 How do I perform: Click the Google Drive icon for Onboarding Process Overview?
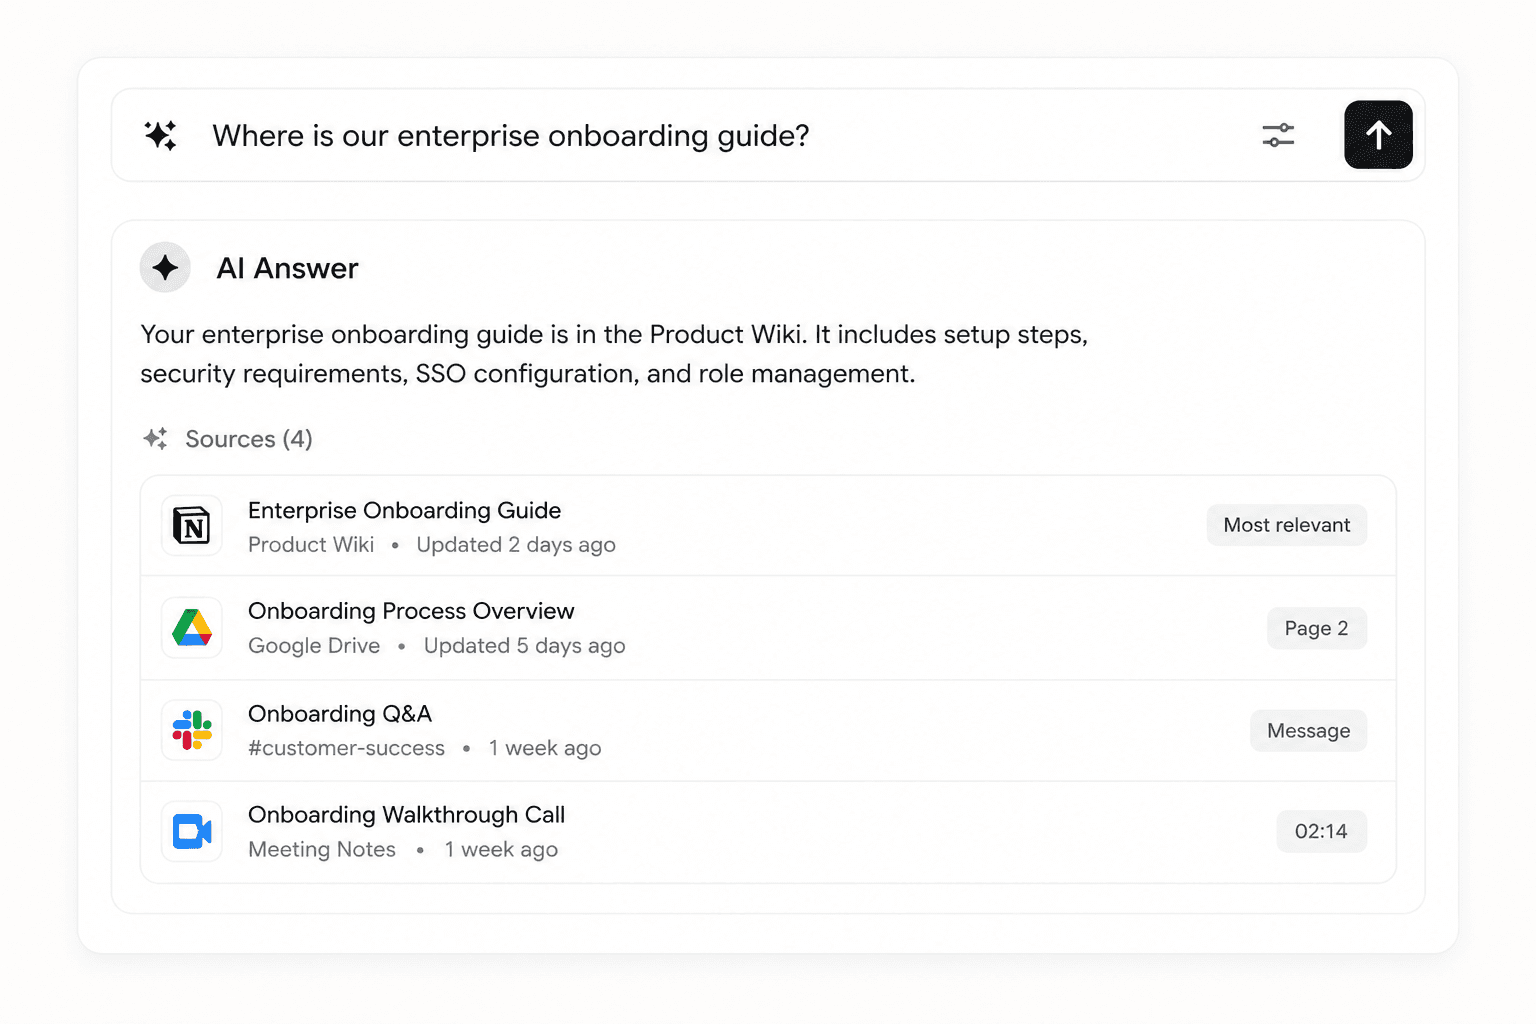tap(192, 628)
